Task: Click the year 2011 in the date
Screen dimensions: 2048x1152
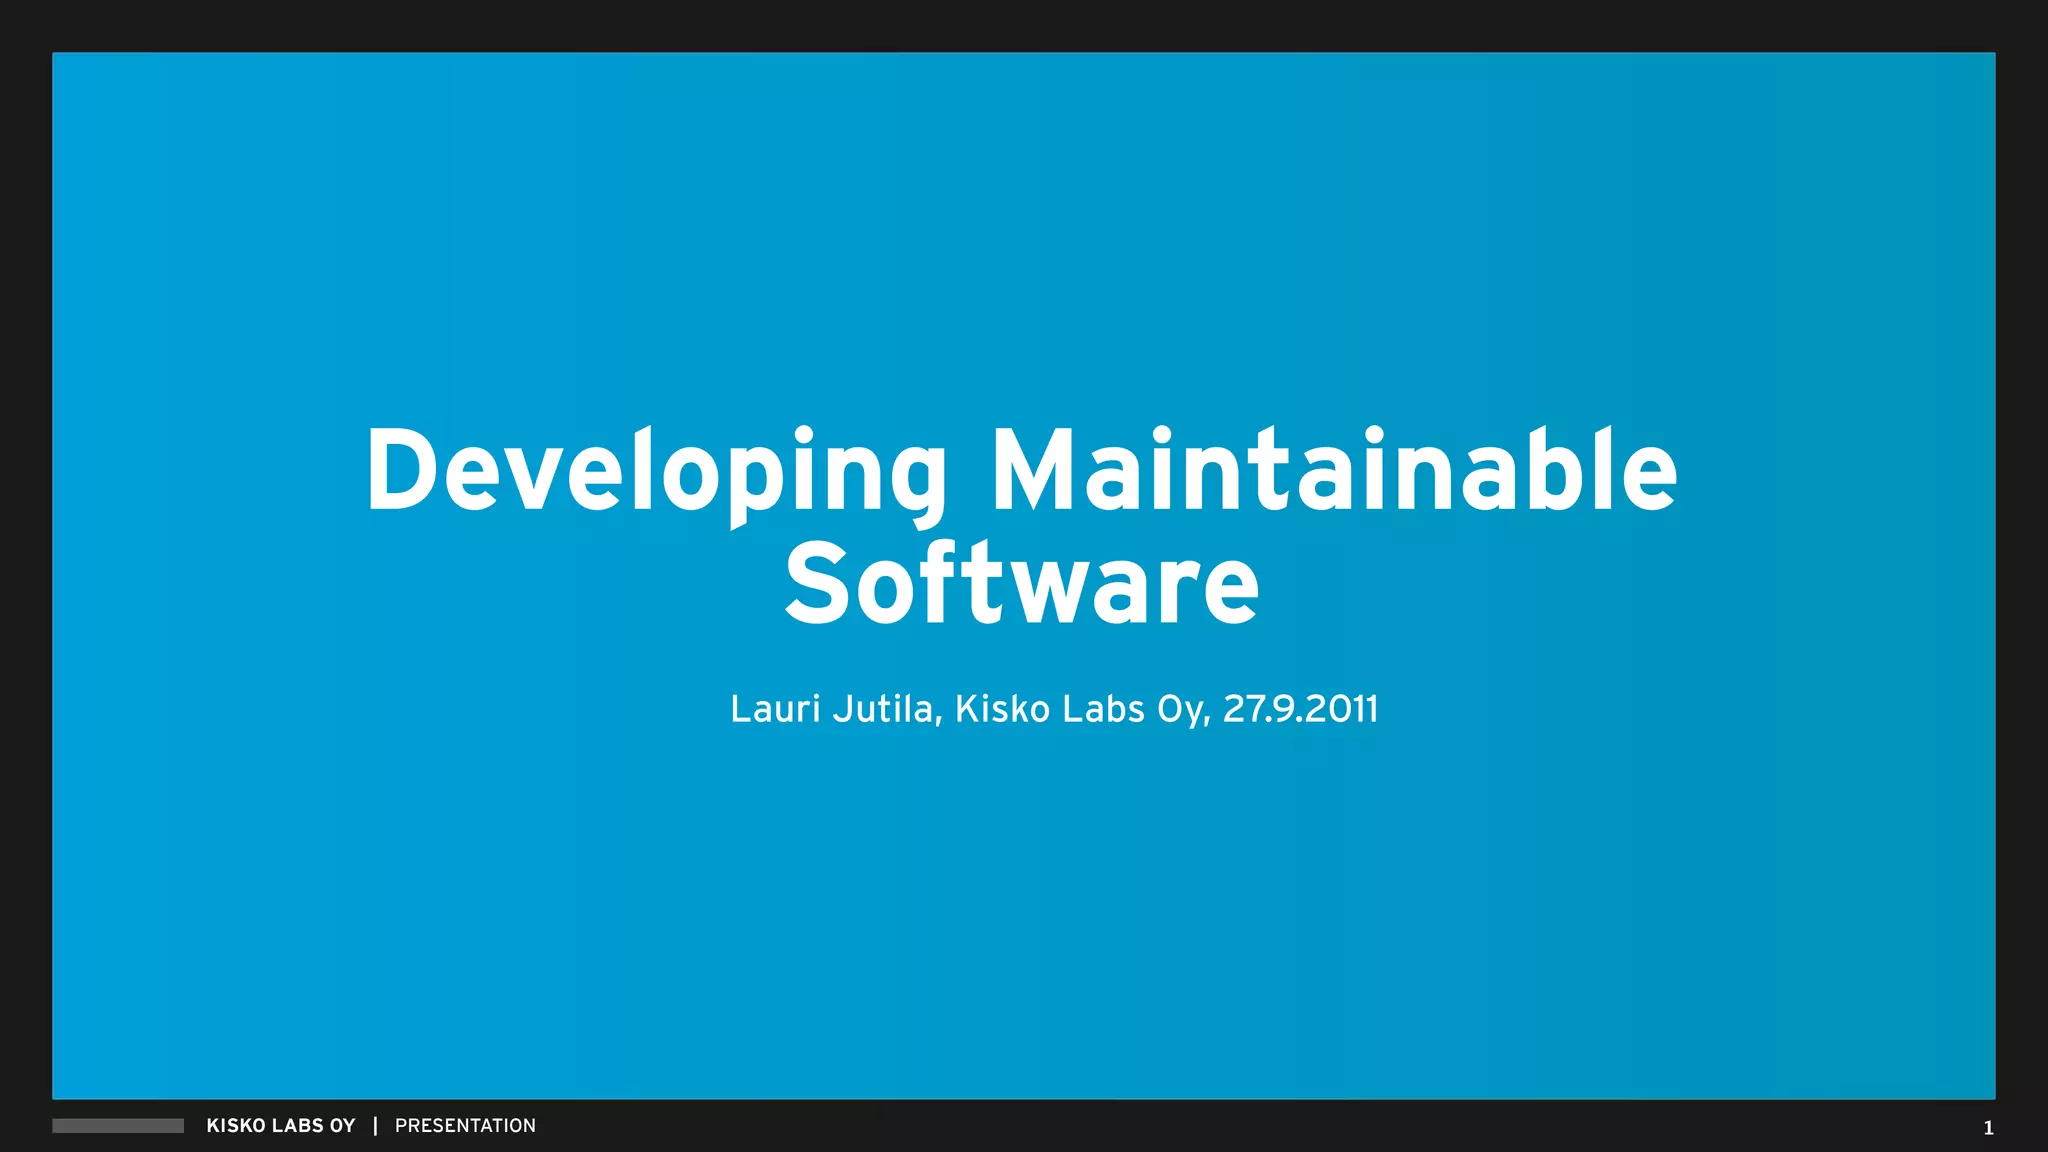Action: click(x=1341, y=708)
